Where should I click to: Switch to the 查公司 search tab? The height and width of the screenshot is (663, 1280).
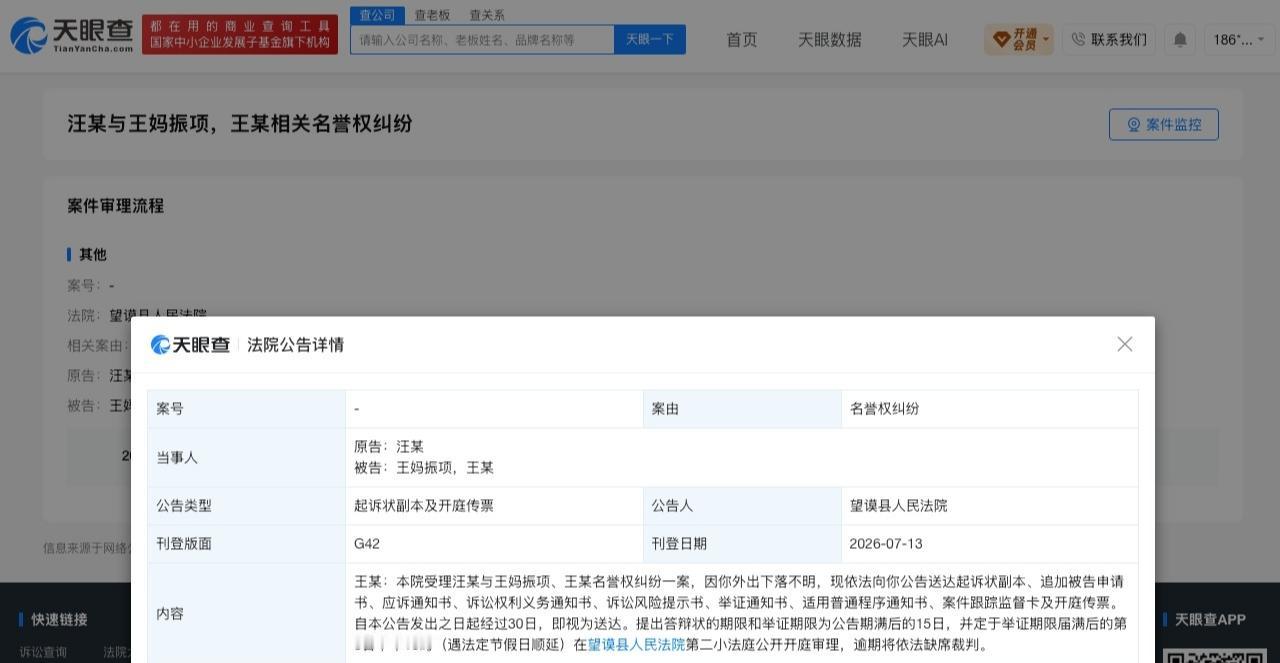377,15
